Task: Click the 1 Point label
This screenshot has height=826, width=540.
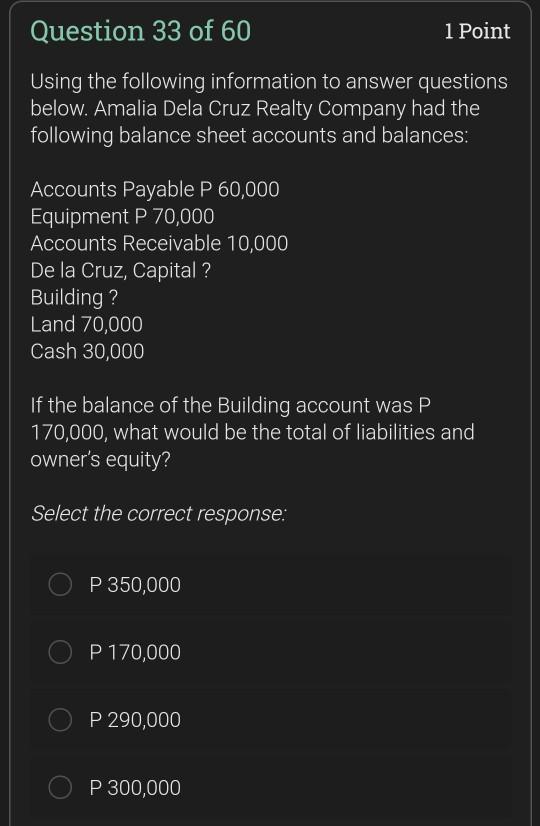Action: pyautogui.click(x=477, y=32)
